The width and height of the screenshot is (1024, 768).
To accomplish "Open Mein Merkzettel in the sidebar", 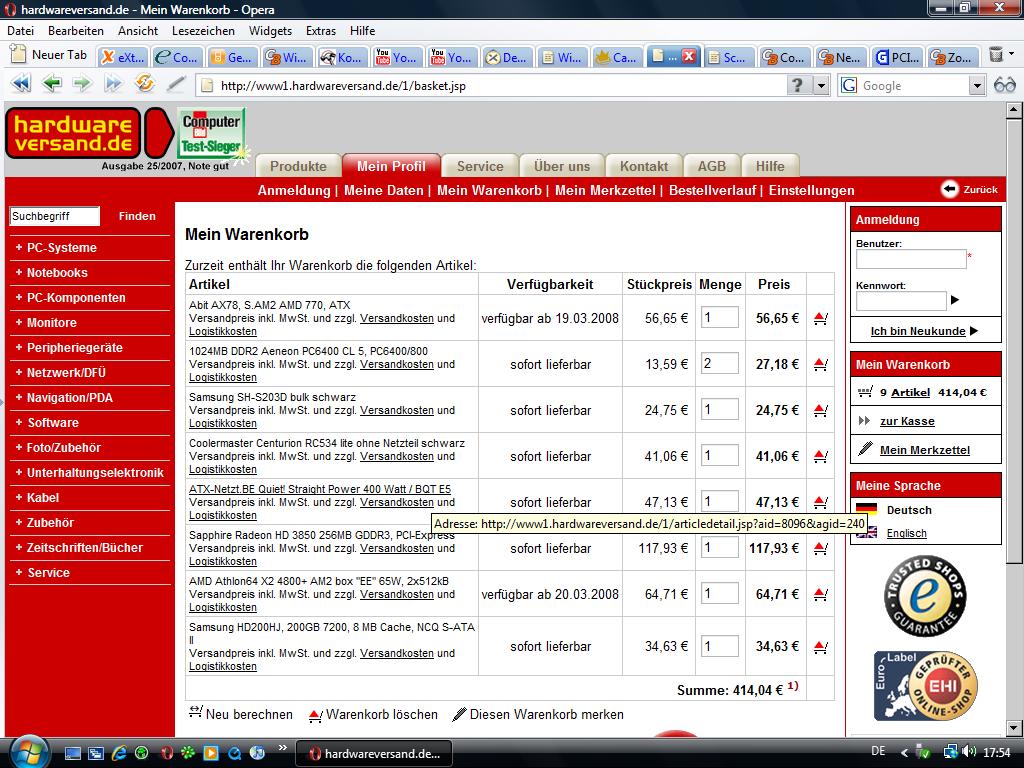I will click(925, 450).
